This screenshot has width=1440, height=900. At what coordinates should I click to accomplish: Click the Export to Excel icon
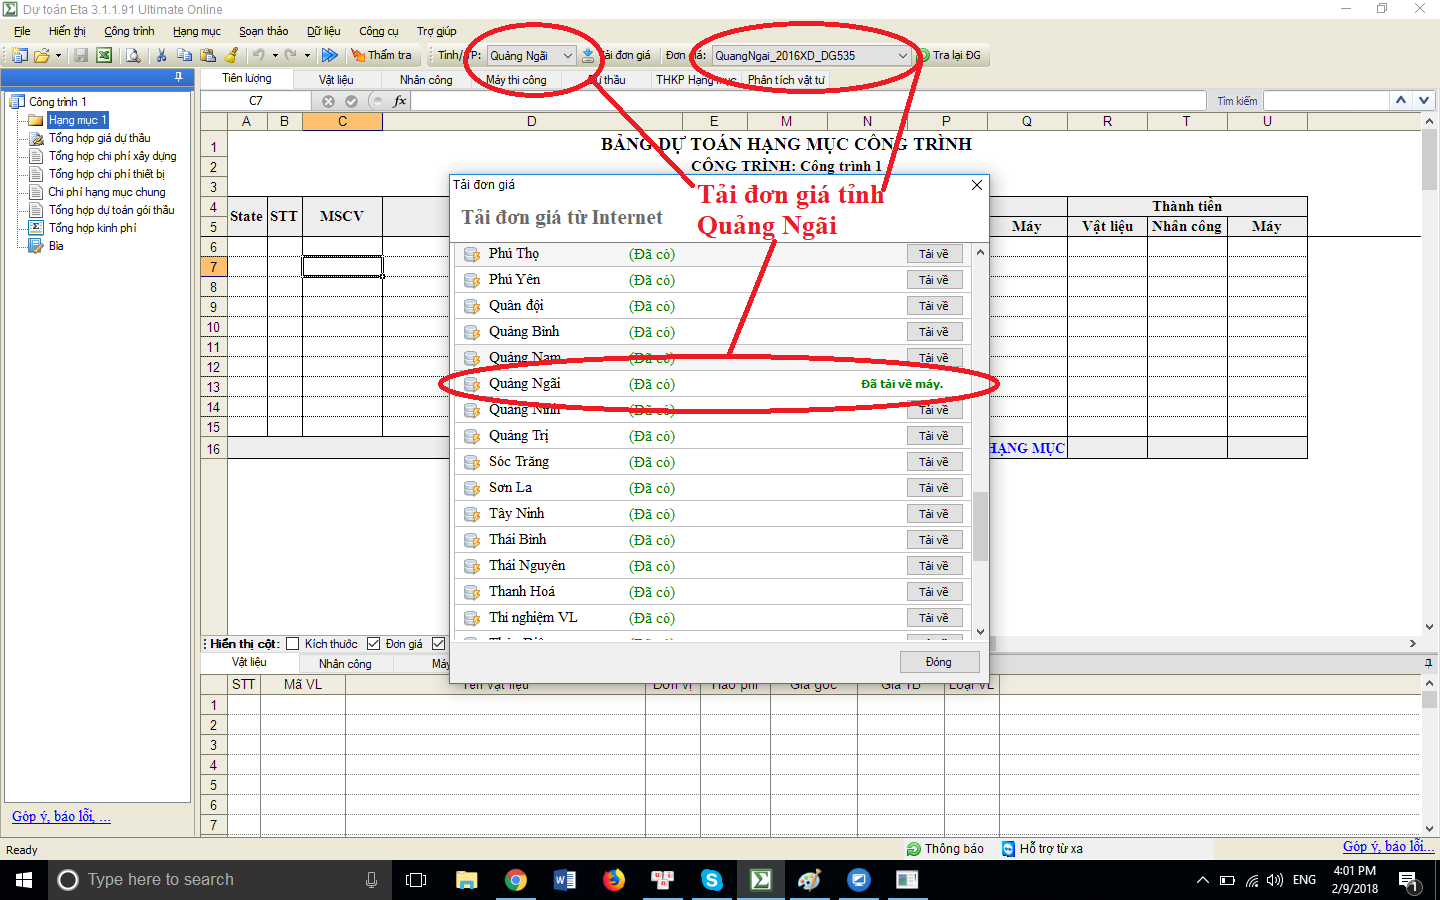pyautogui.click(x=103, y=56)
